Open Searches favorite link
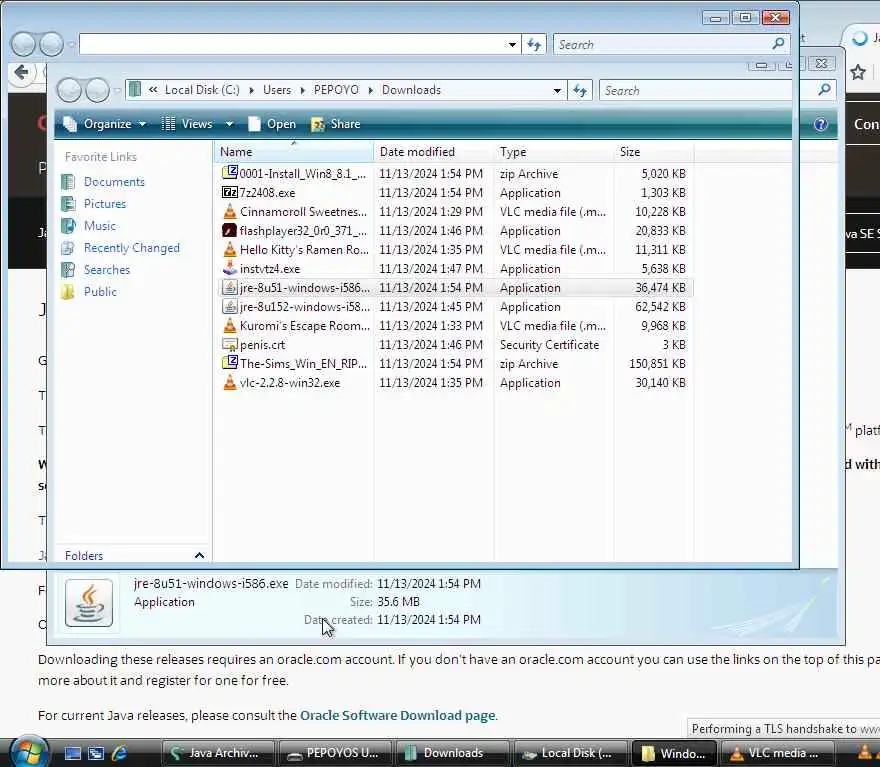Viewport: 880px width, 767px height. tap(107, 270)
